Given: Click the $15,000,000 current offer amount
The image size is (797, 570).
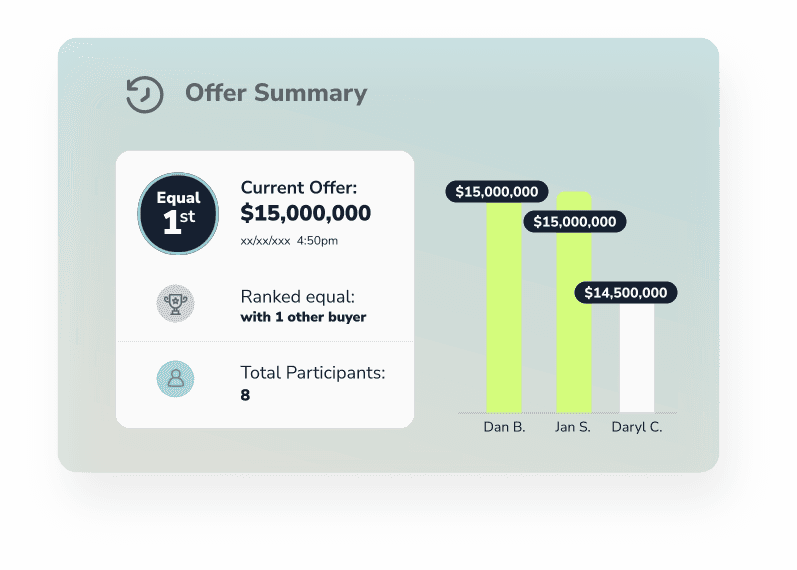Looking at the screenshot, I should point(305,213).
